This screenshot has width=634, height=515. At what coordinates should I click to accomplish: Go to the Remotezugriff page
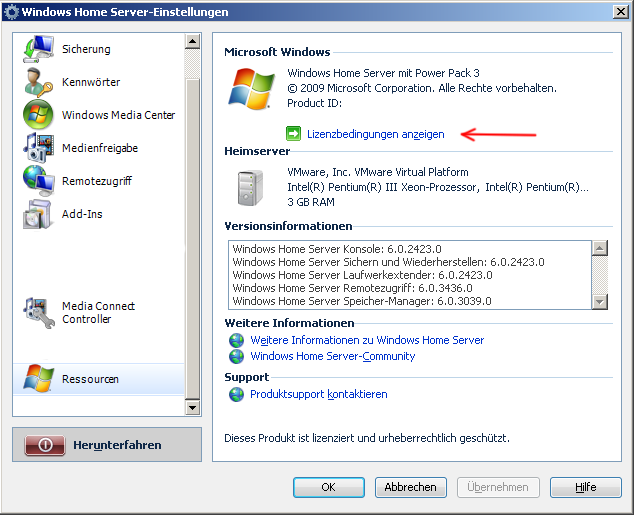point(97,181)
